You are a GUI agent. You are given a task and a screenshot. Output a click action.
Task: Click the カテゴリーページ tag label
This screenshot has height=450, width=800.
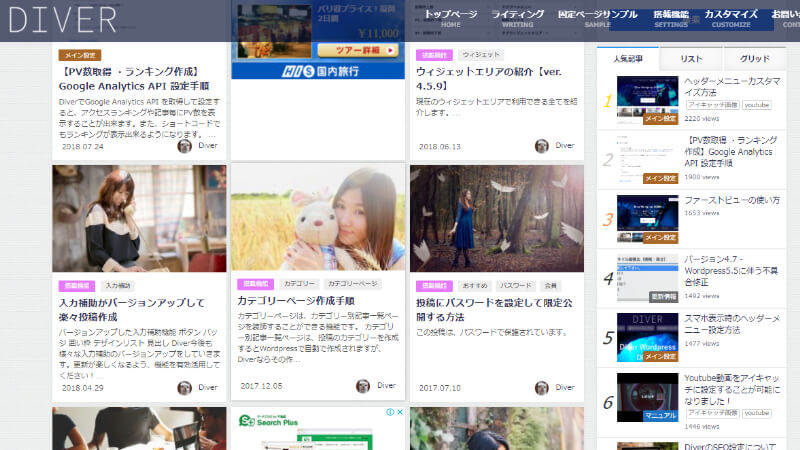[353, 284]
